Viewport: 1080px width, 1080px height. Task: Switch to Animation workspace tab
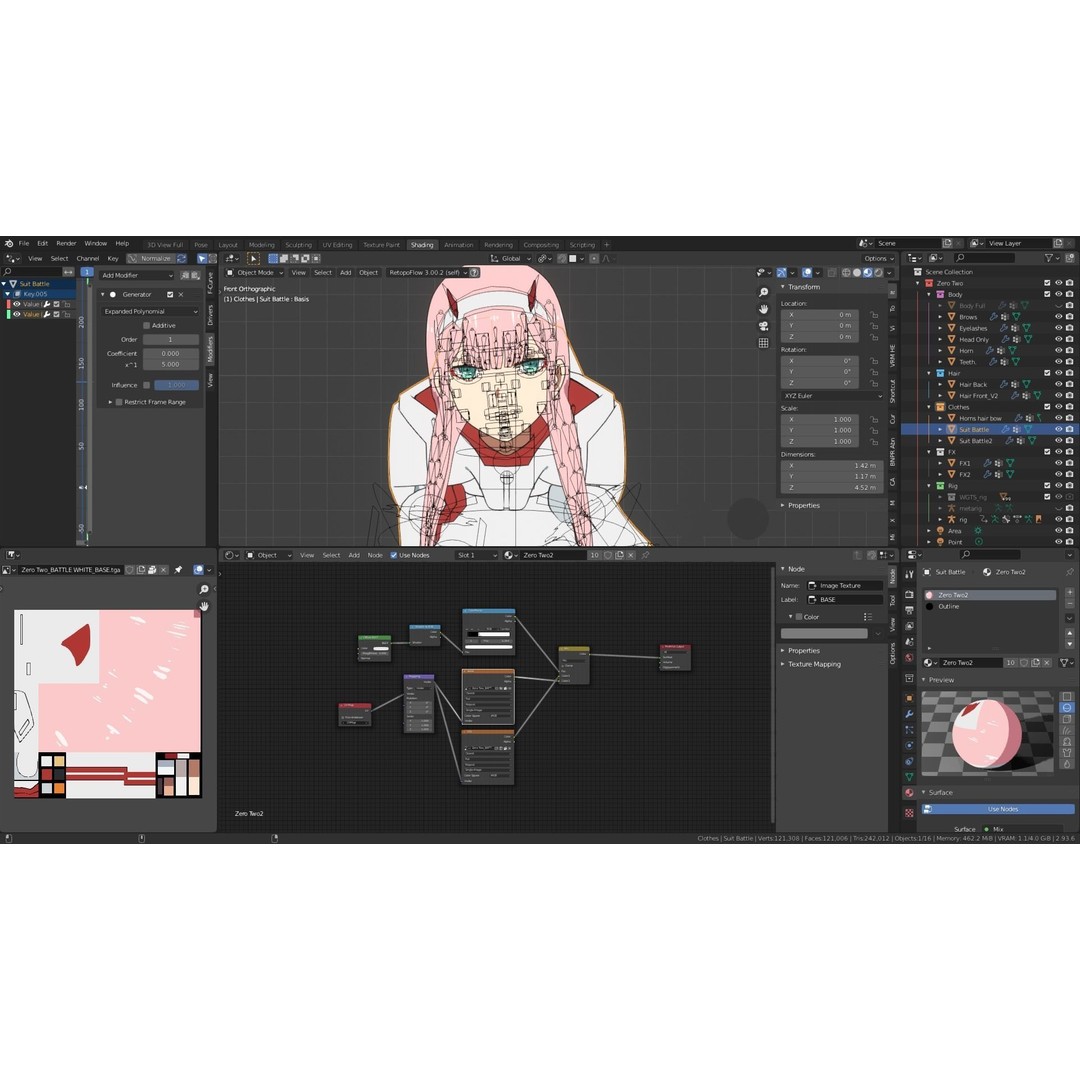point(458,245)
